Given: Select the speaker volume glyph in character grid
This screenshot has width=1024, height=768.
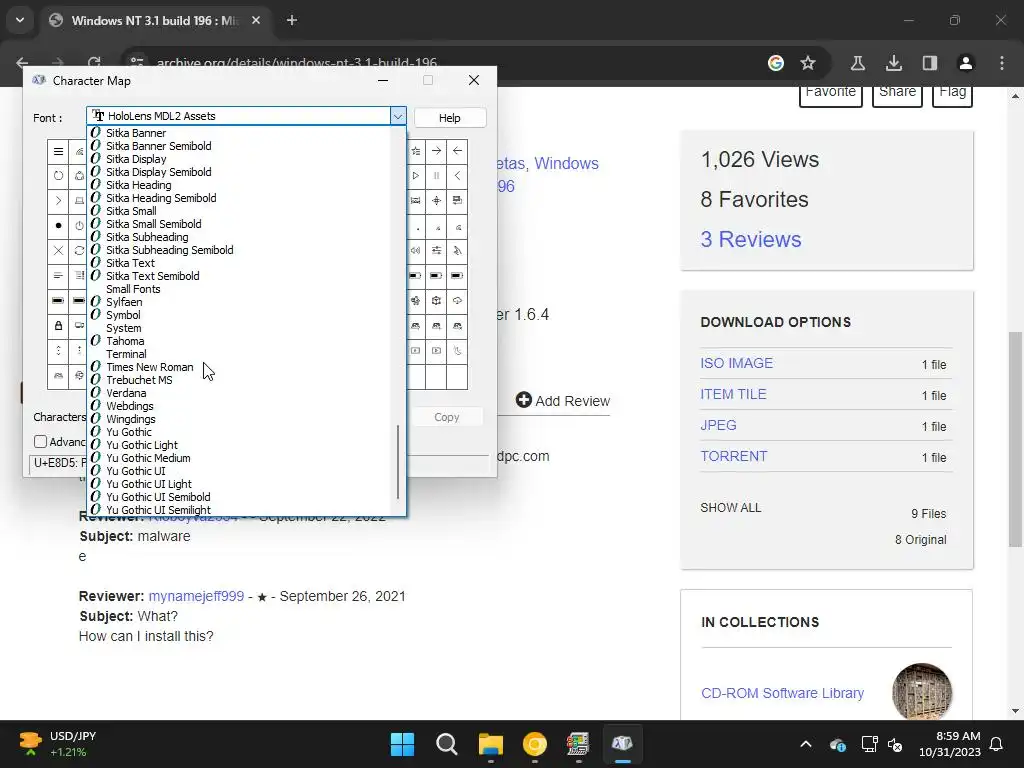Looking at the screenshot, I should click(415, 251).
